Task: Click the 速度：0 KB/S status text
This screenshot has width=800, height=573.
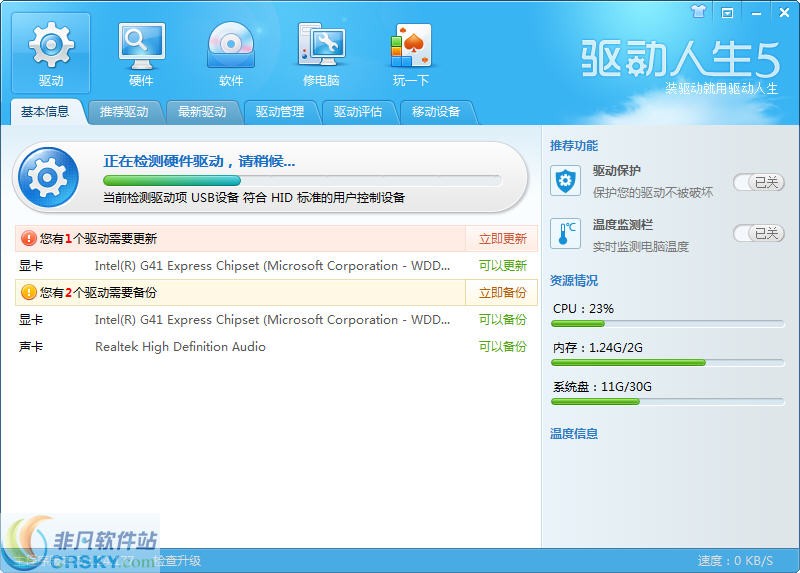Action: [x=735, y=561]
